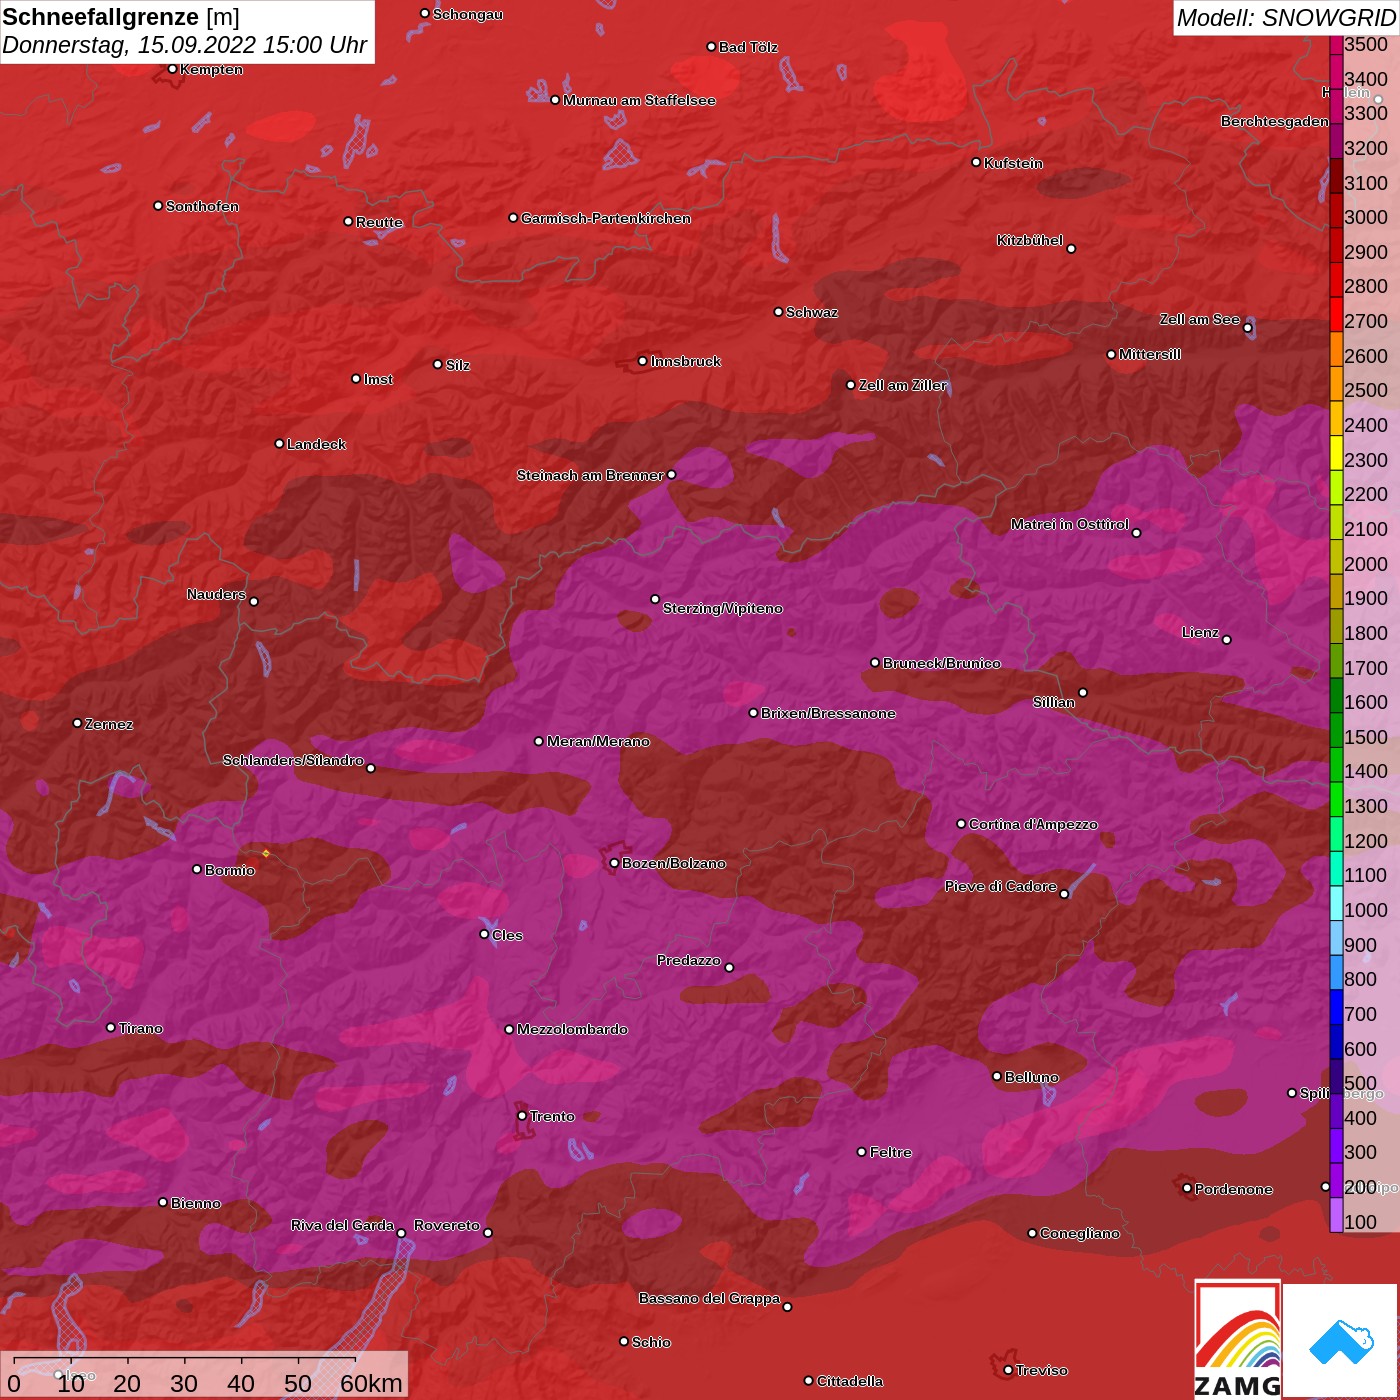This screenshot has height=1400, width=1400.
Task: Click the 'Modell: SNOWGRID' label
Action: [x=1286, y=18]
